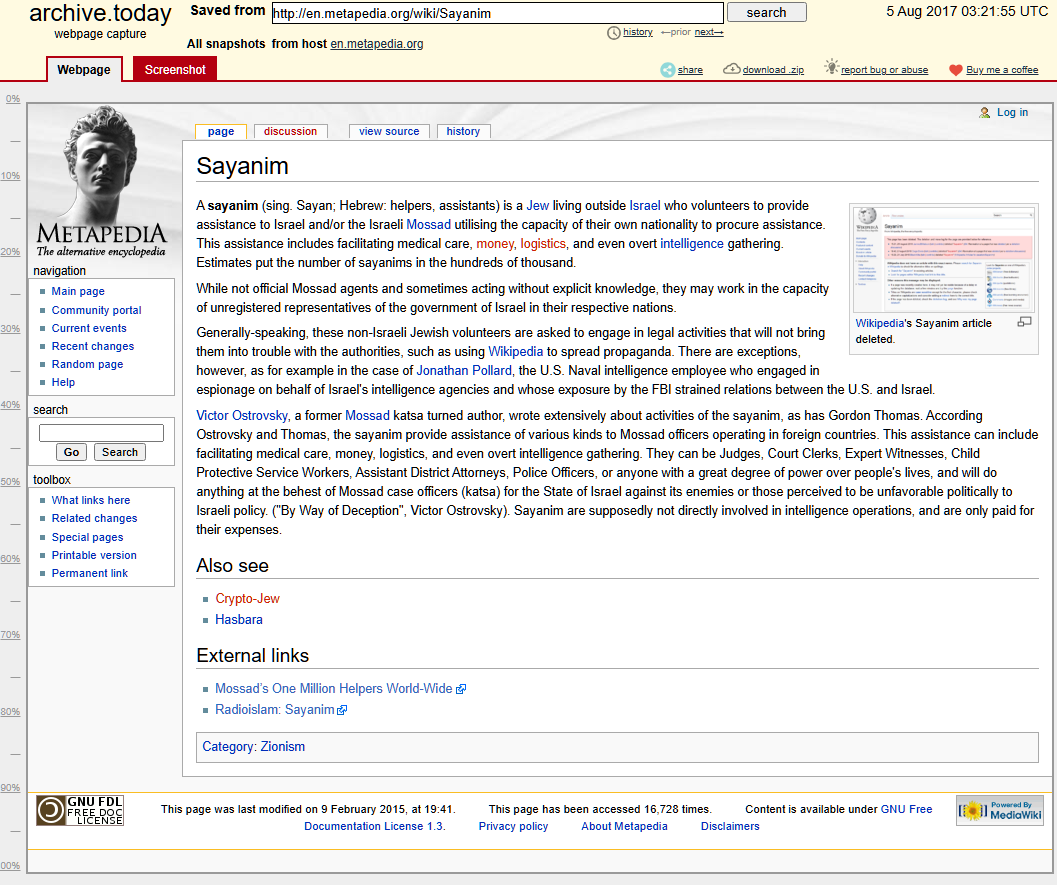
Task: Open Special pages link
Action: tap(88, 537)
